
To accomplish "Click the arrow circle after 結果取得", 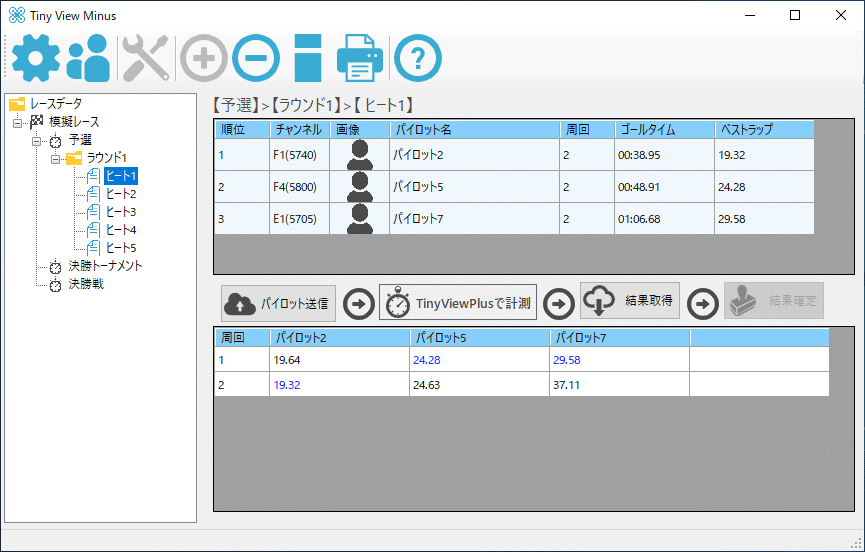I will pos(702,303).
